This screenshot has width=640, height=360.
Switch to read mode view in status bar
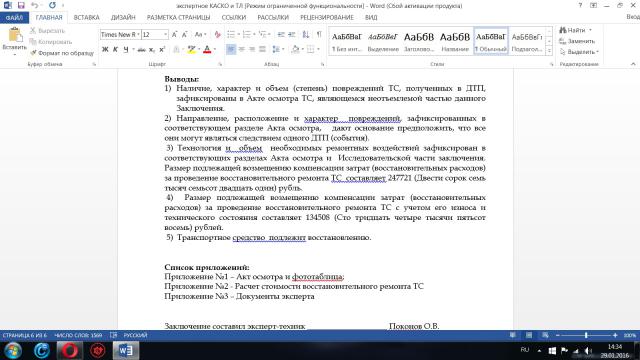click(x=513, y=335)
